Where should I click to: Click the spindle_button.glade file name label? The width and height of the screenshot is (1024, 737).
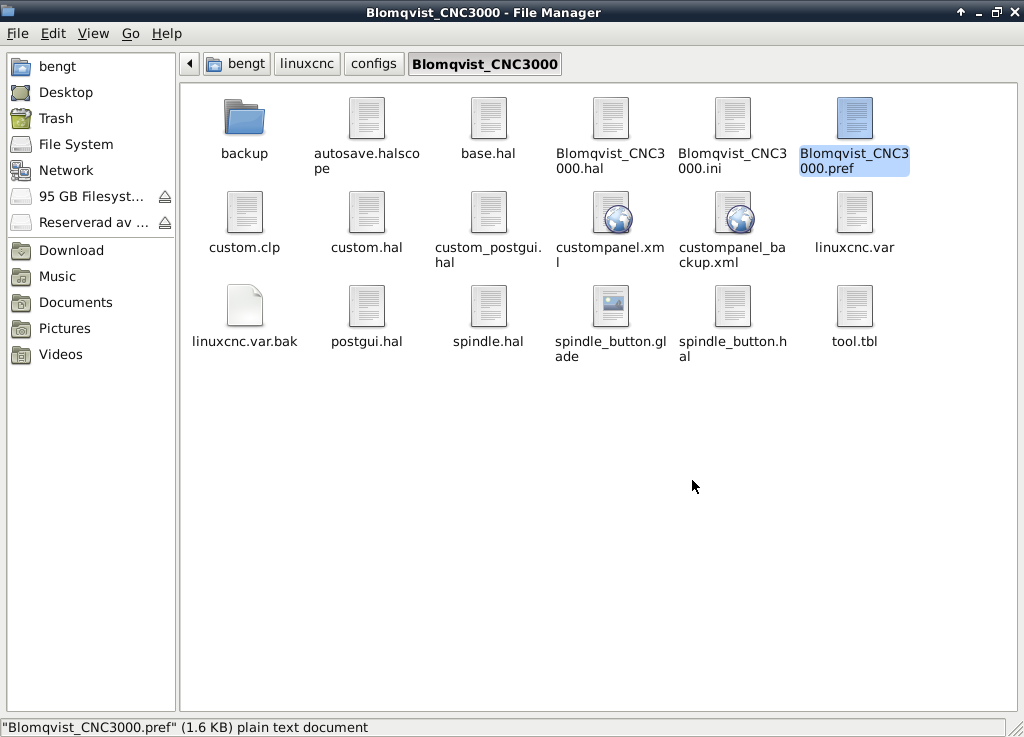point(611,349)
